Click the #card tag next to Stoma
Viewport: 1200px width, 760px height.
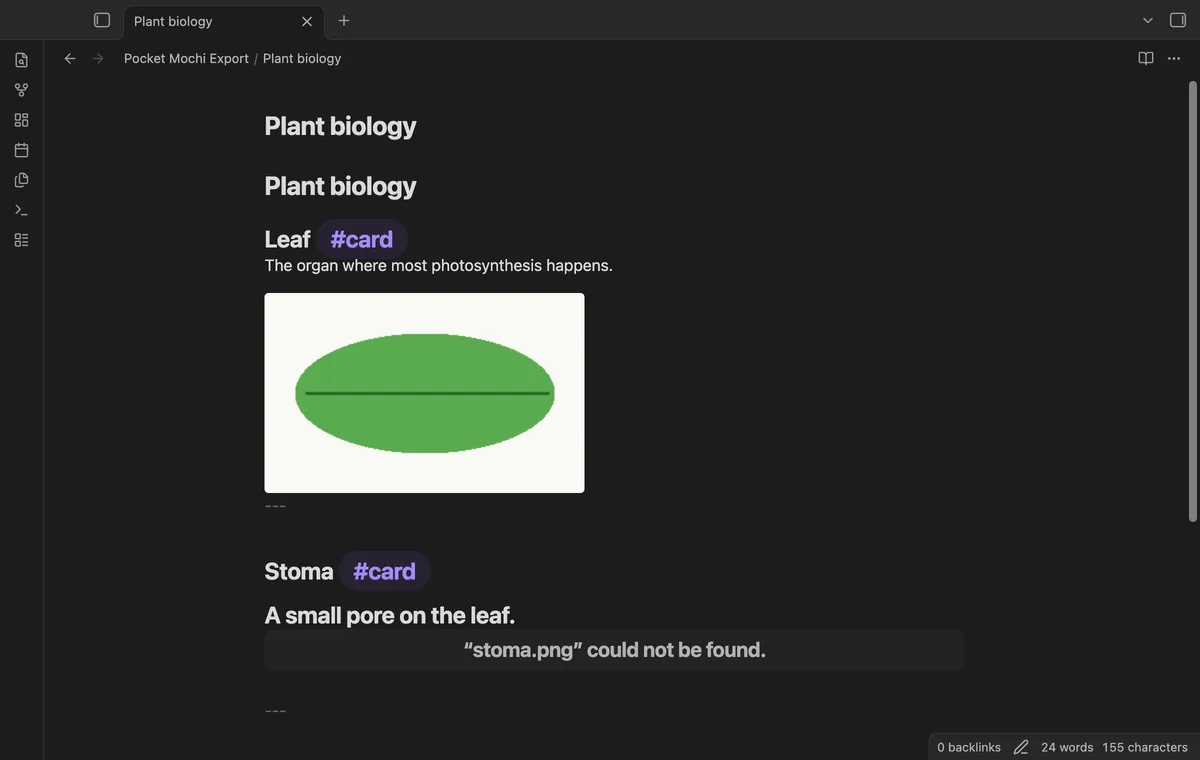[x=385, y=572]
